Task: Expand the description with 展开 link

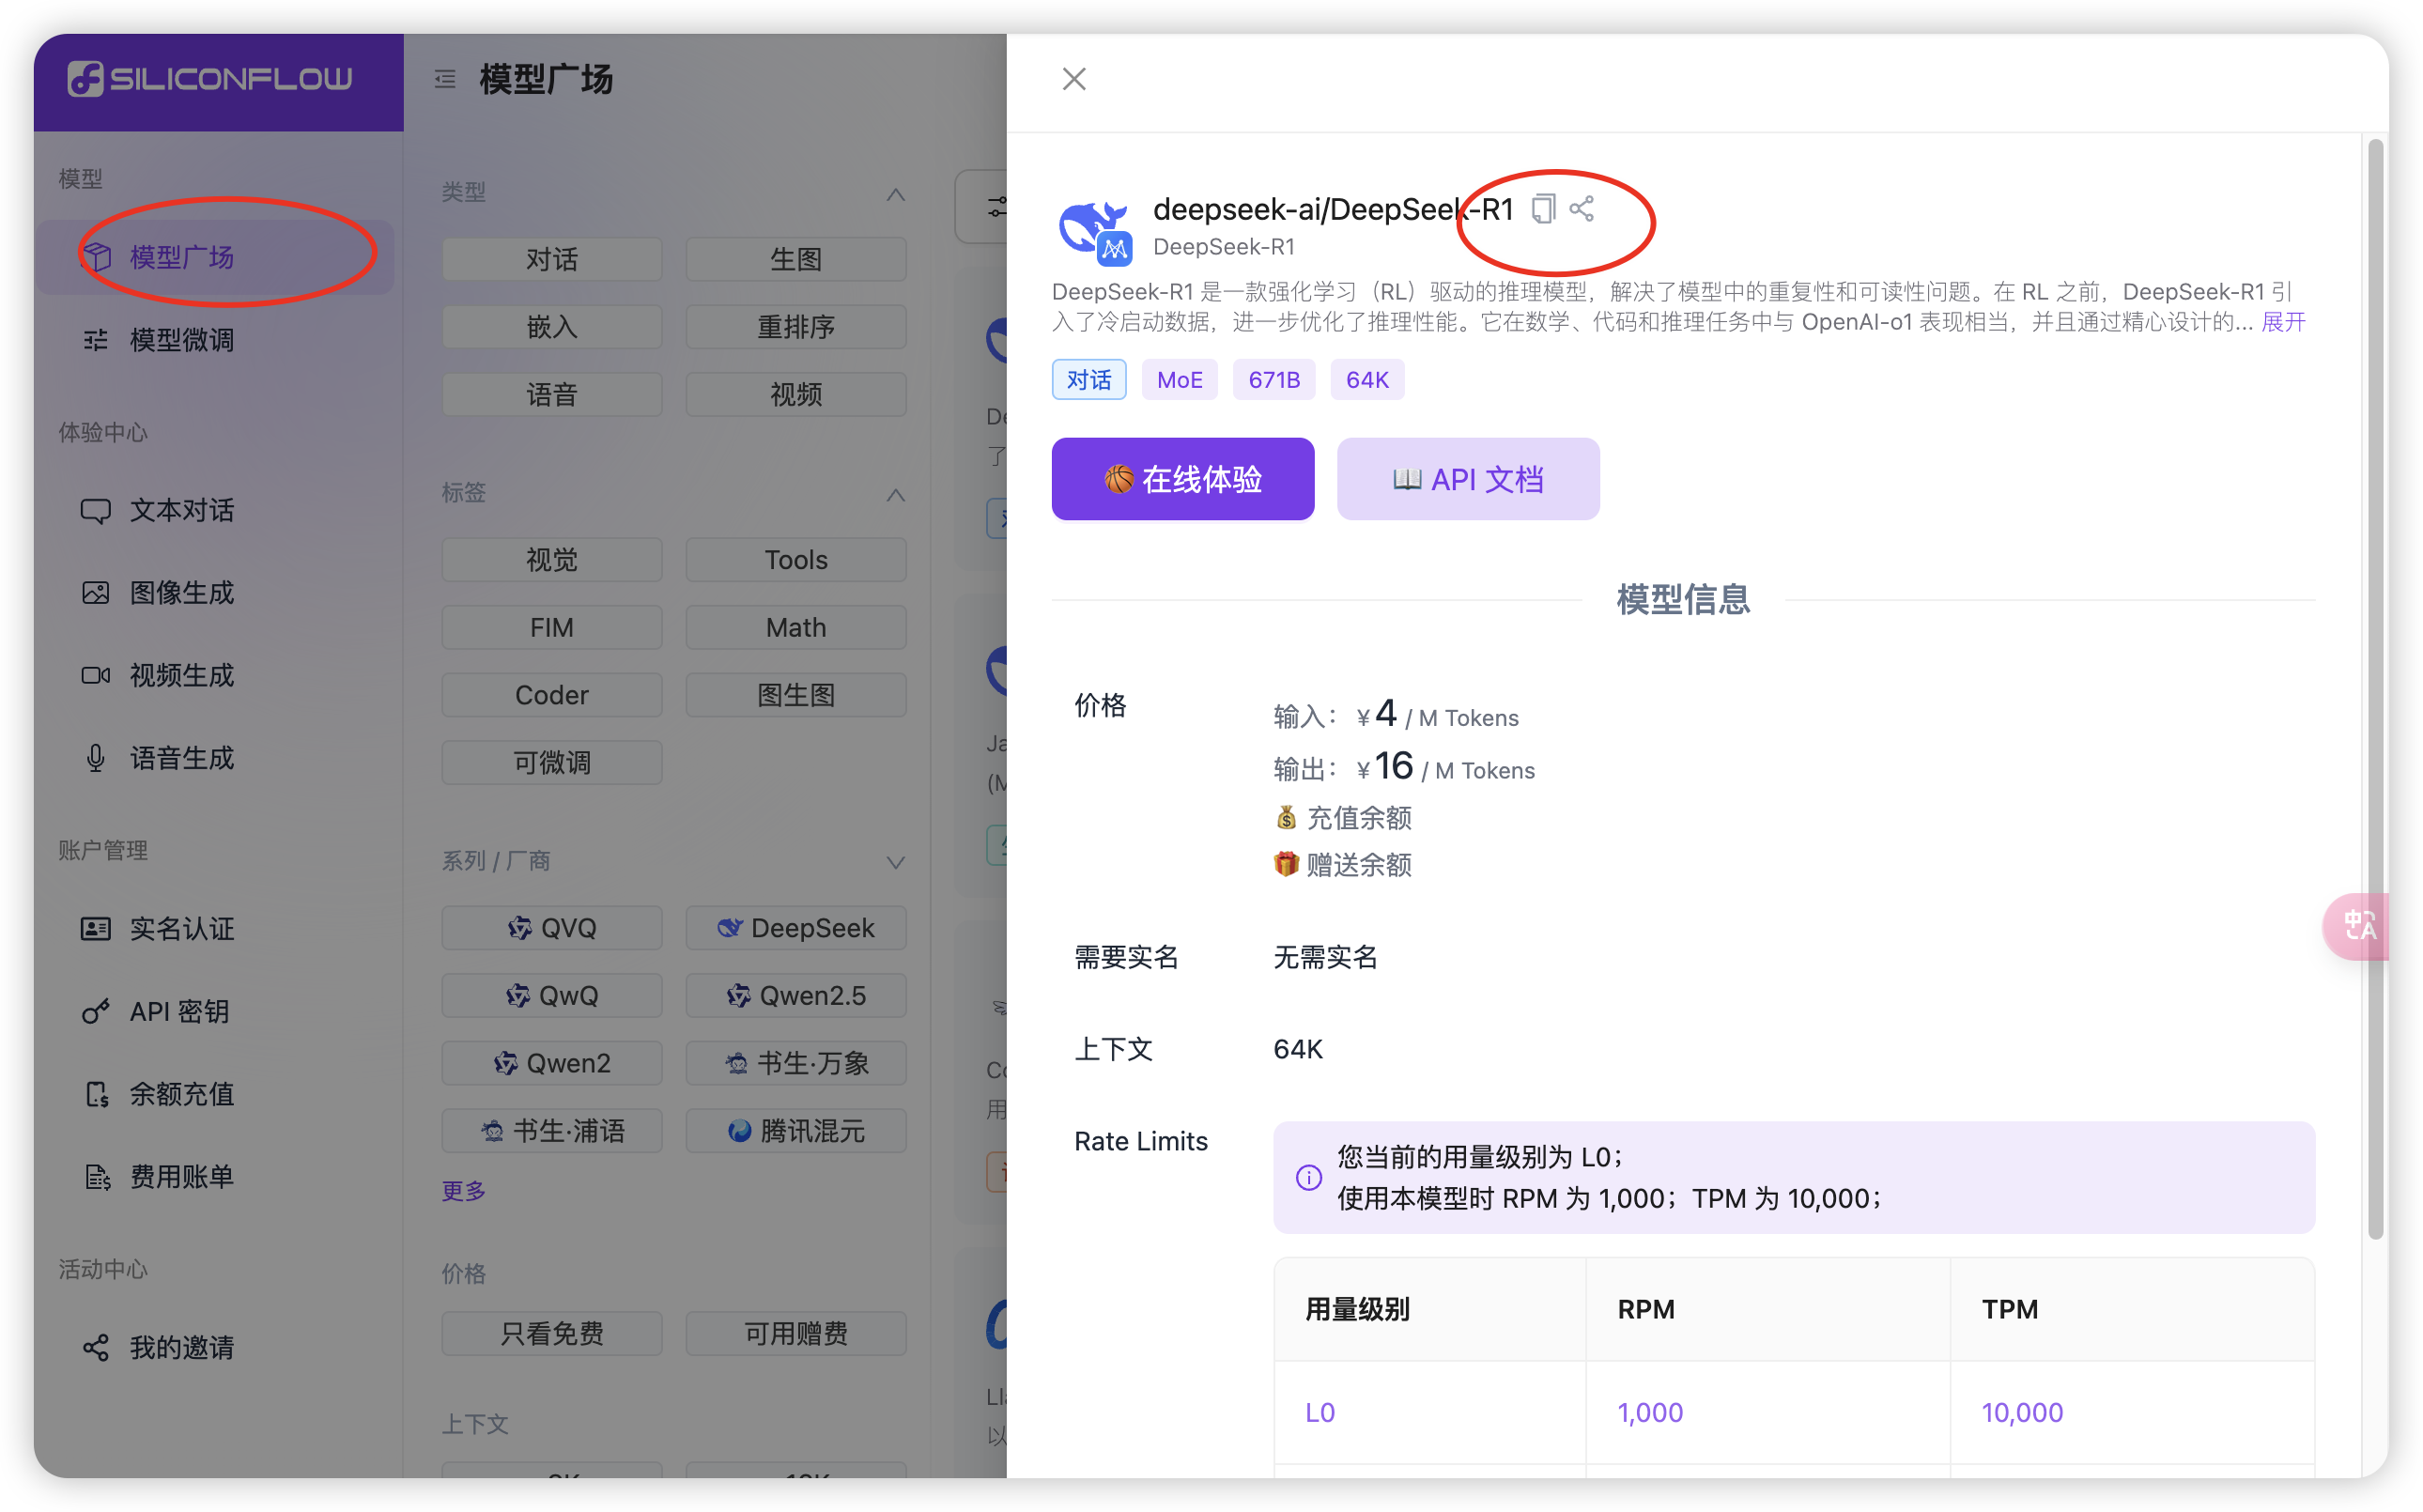Action: 2283,322
